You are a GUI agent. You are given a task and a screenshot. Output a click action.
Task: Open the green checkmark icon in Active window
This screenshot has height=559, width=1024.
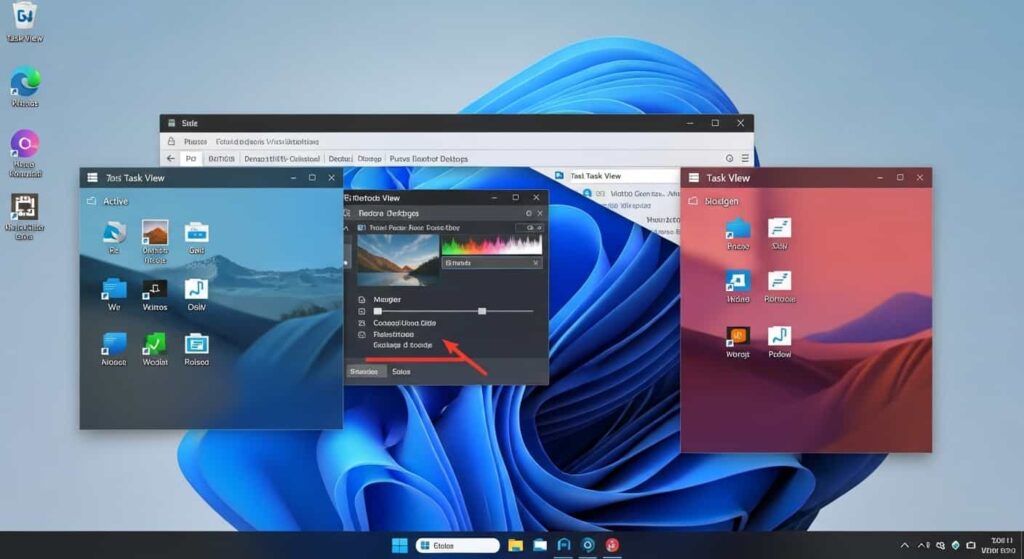(x=155, y=344)
